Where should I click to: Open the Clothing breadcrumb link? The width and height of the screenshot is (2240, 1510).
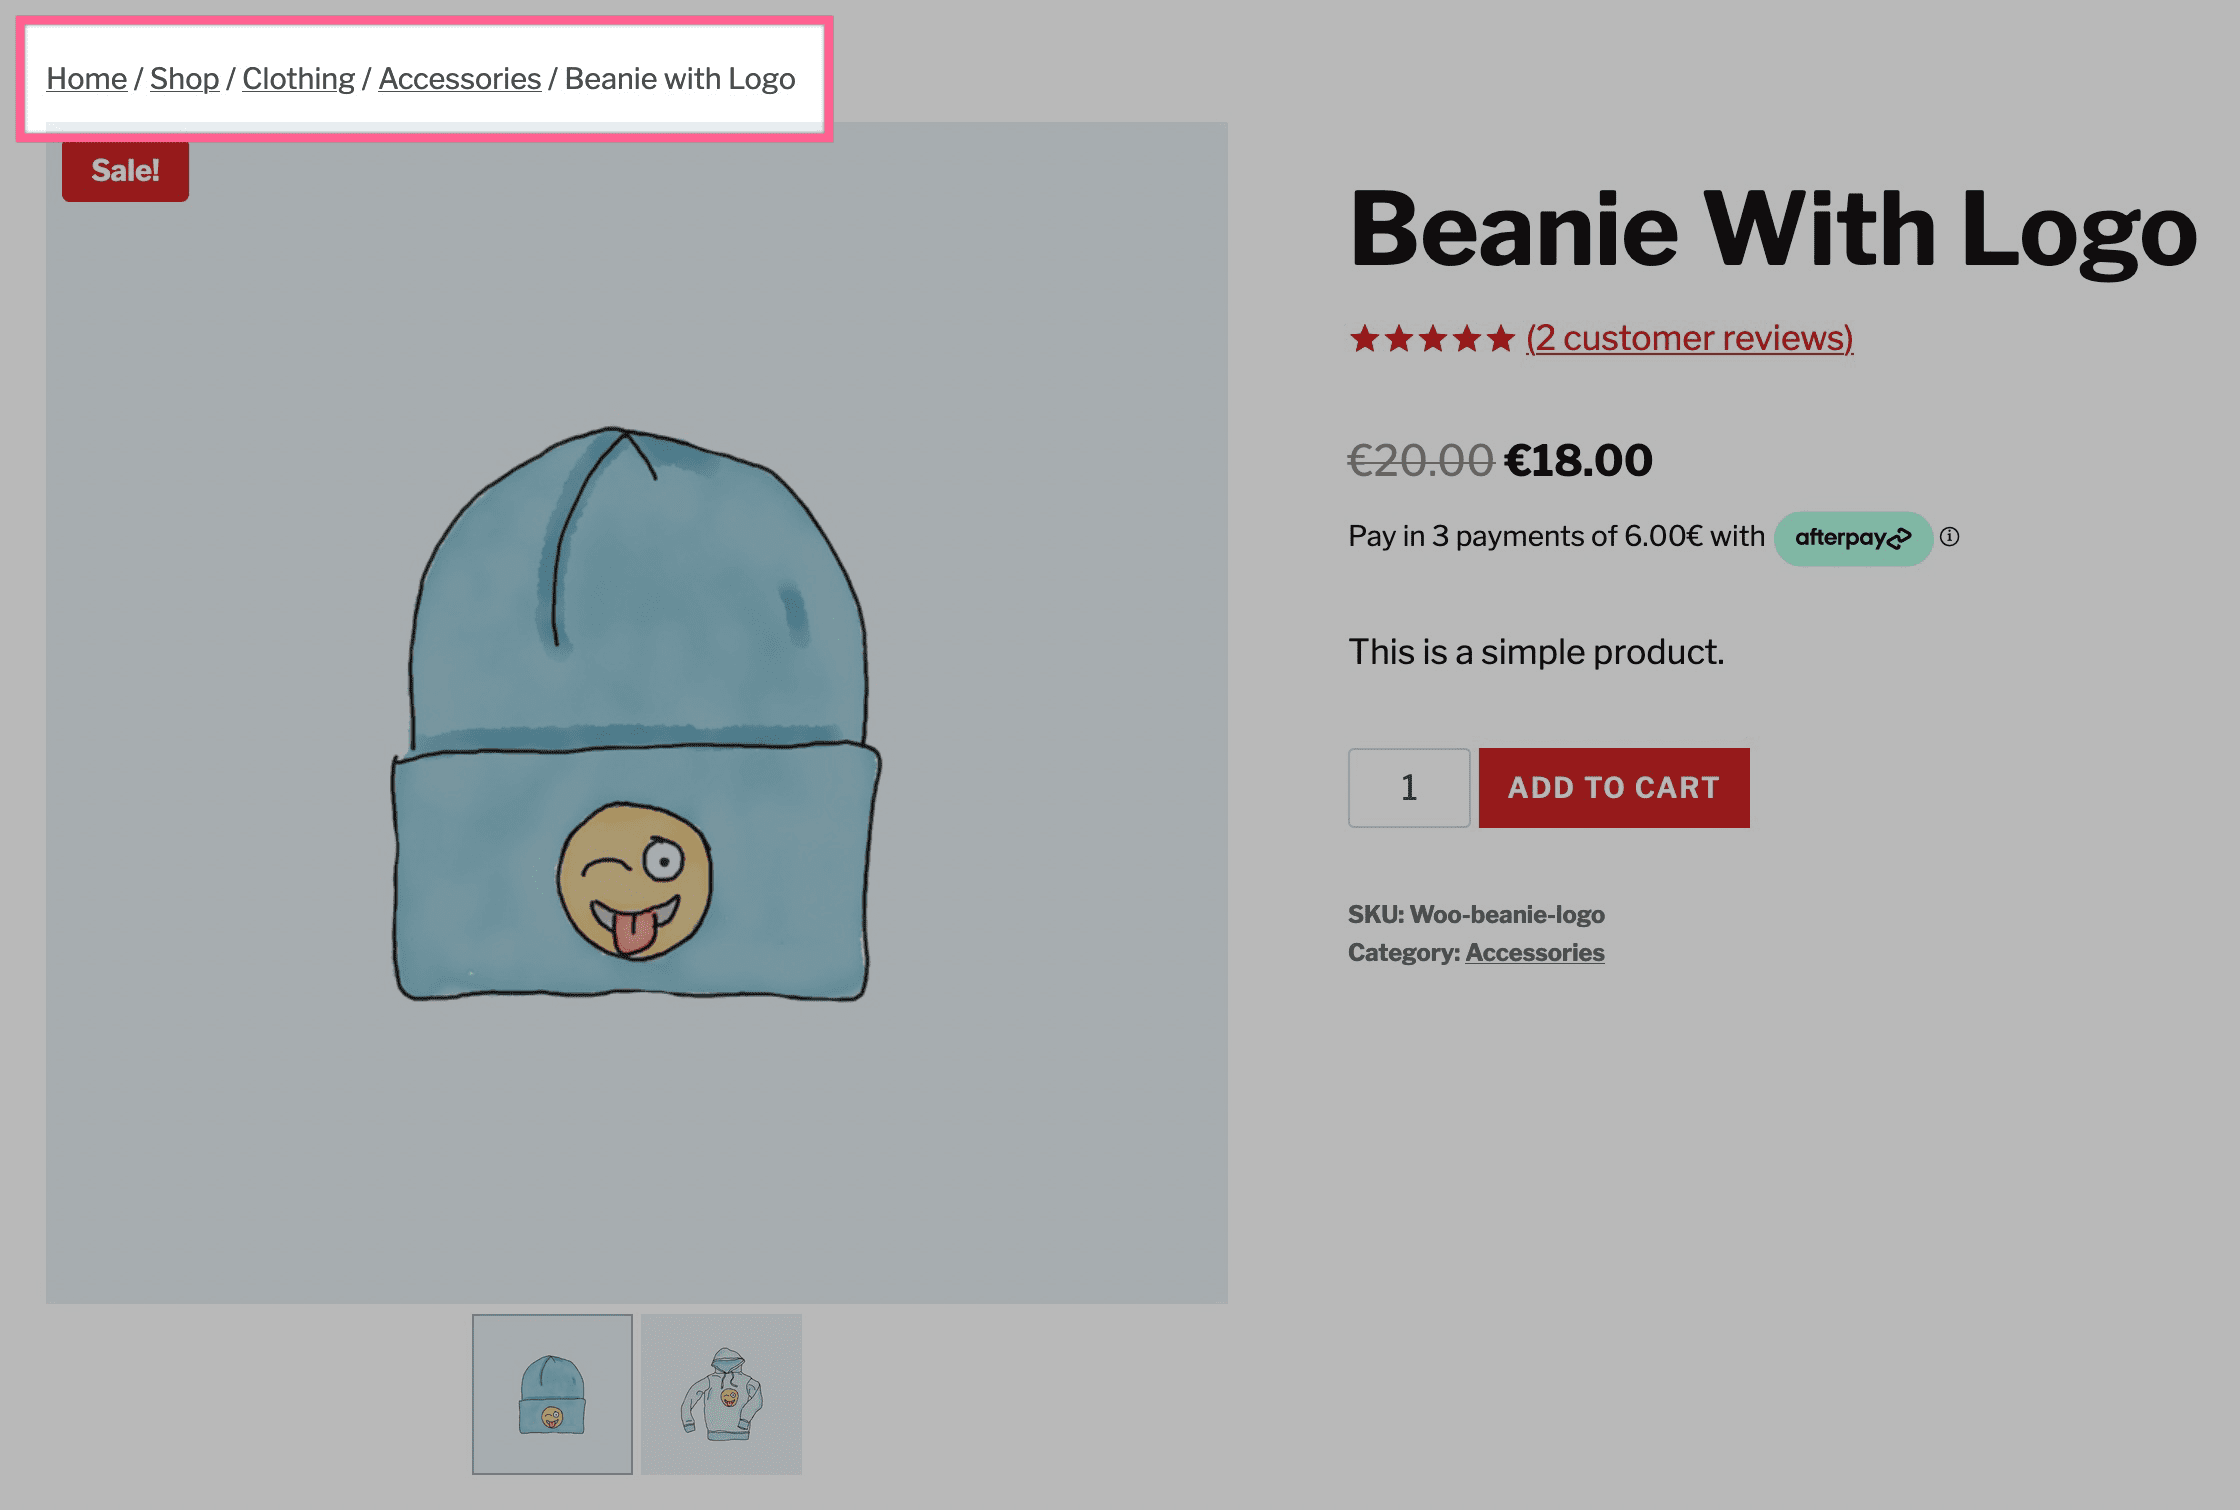point(298,79)
